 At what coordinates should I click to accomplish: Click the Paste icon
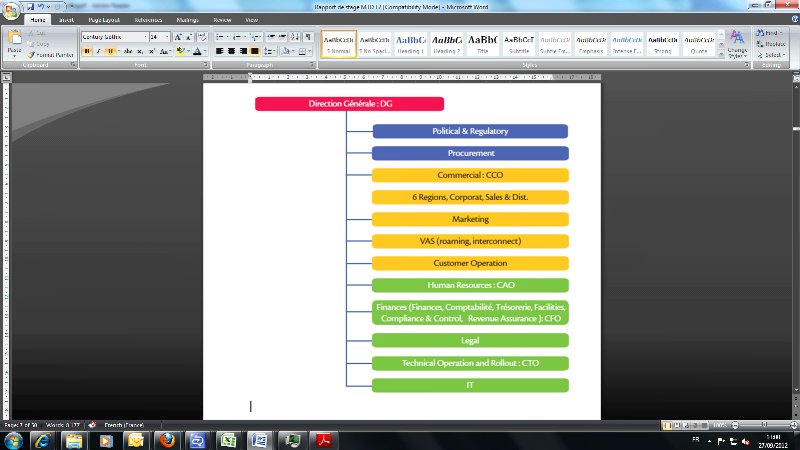[14, 43]
